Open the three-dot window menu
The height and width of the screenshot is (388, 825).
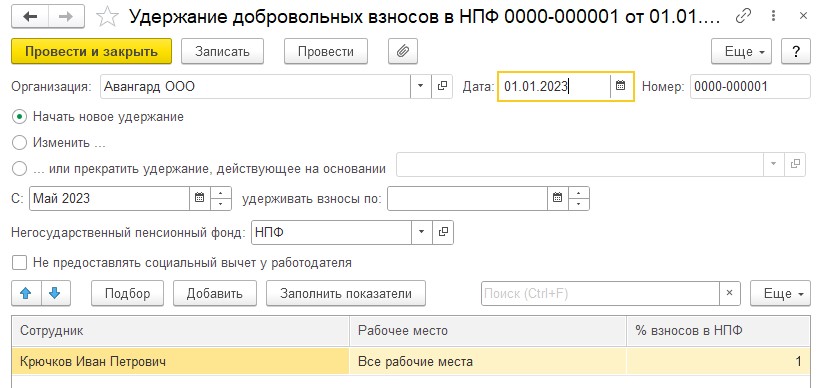click(773, 16)
